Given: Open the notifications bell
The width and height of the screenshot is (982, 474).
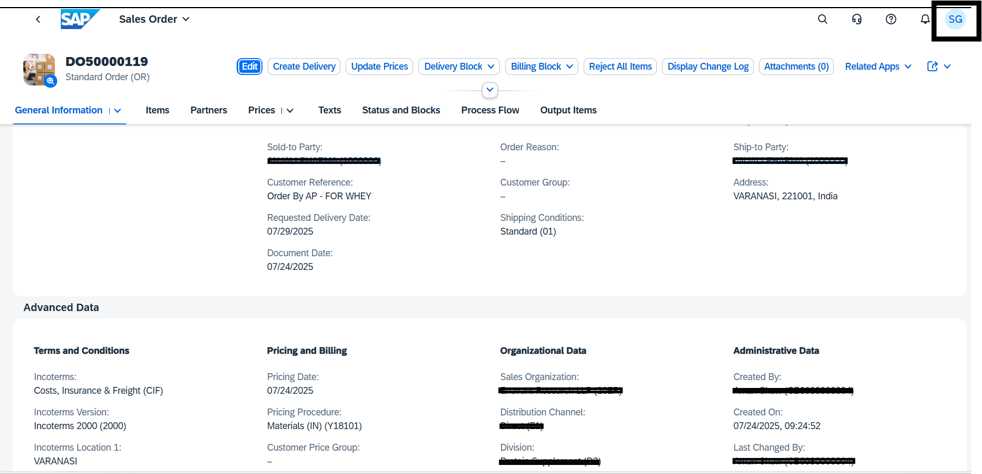Looking at the screenshot, I should pyautogui.click(x=925, y=19).
